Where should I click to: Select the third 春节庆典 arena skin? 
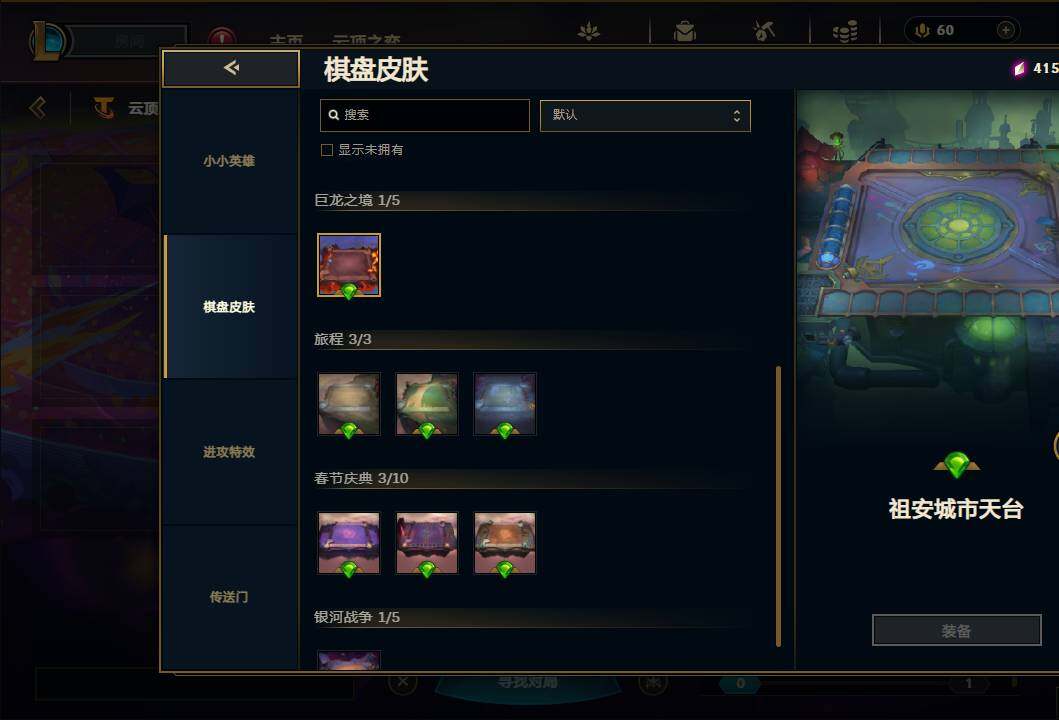[505, 543]
